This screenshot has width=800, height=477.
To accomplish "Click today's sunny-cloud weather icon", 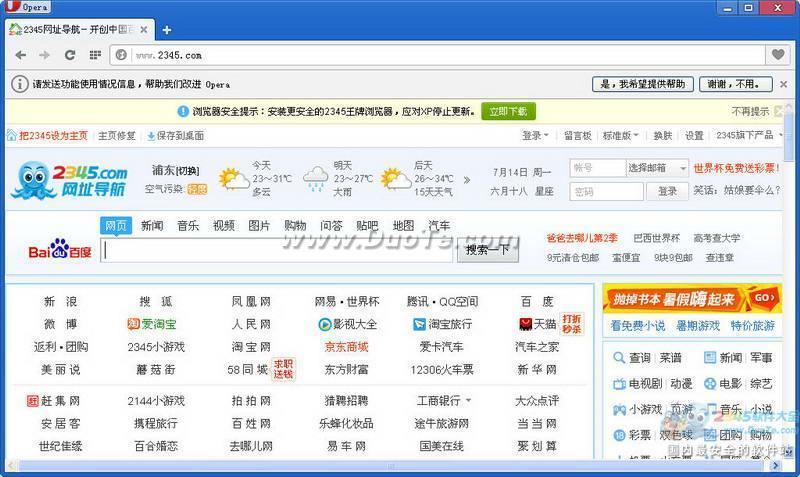I will coord(234,179).
